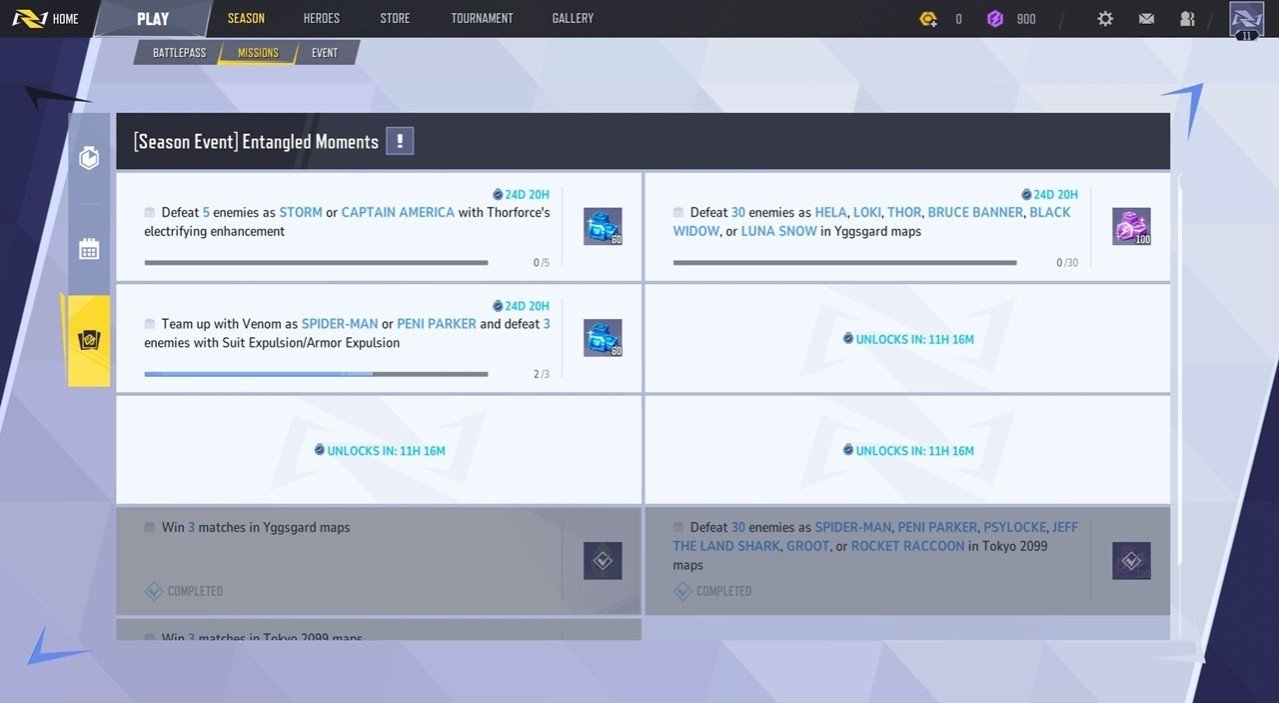1279x703 pixels.
Task: Click the blue reward icon for Storm mission
Action: pos(603,227)
